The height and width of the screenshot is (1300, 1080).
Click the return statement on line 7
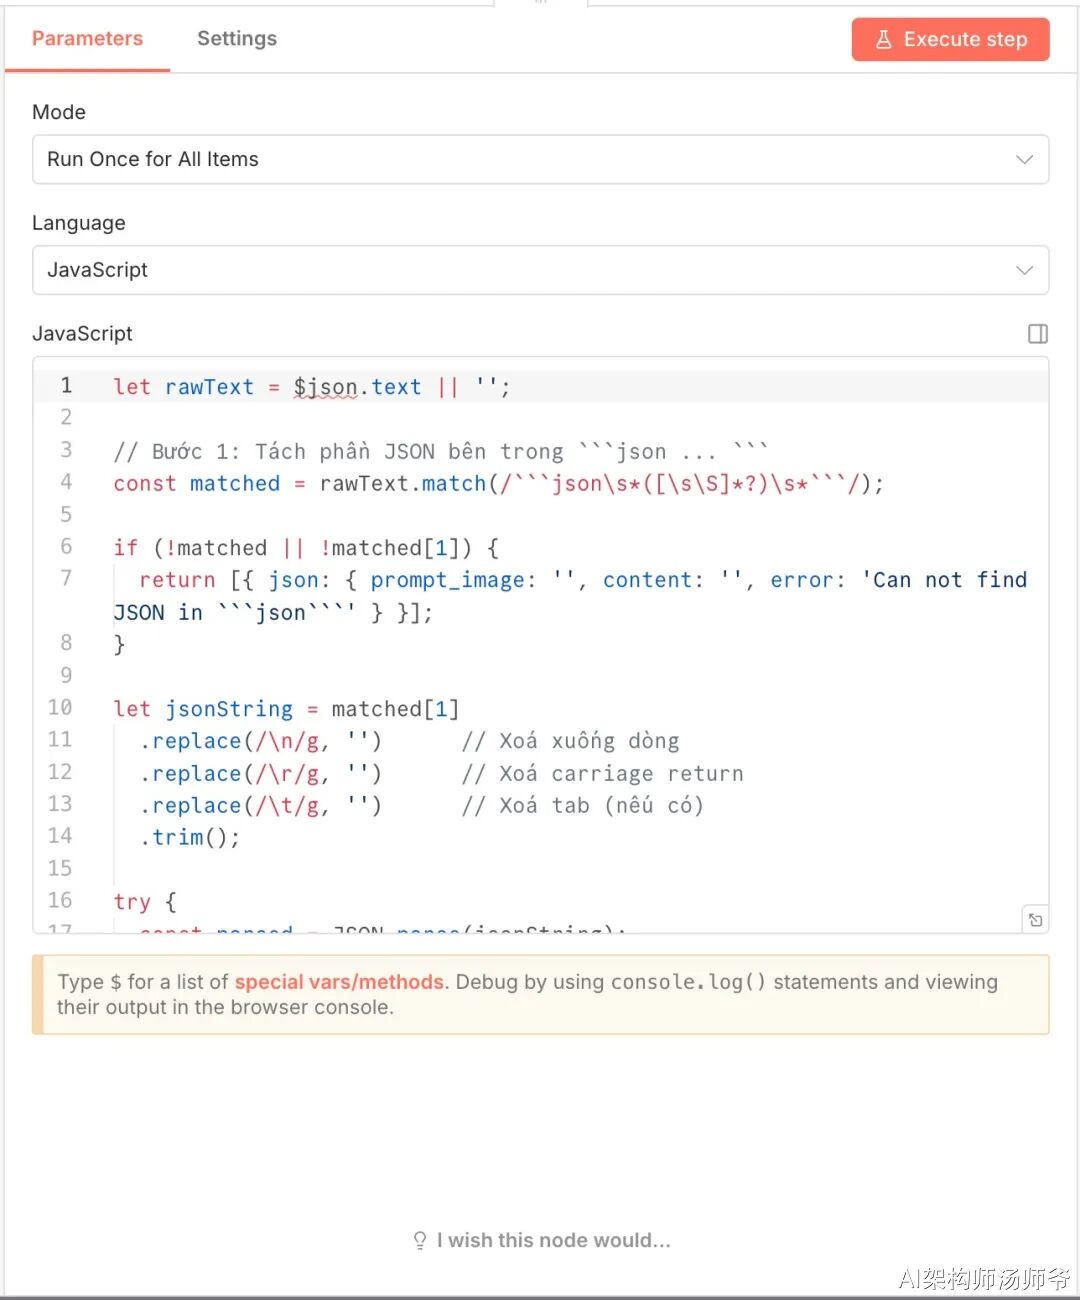point(177,580)
